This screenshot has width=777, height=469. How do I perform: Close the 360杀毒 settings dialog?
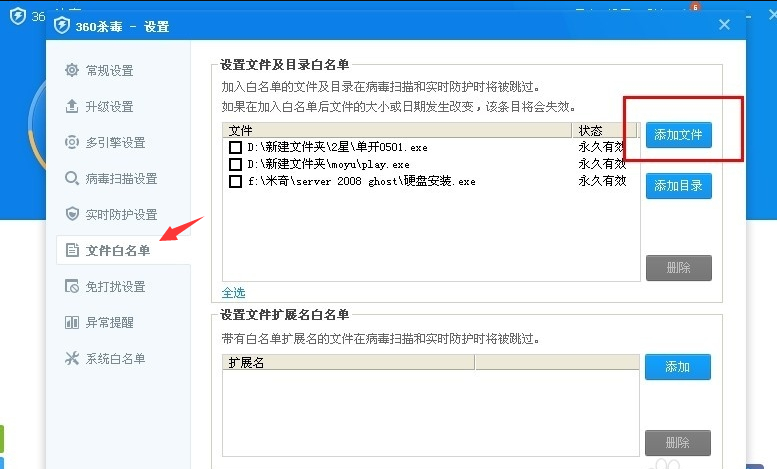pos(724,24)
